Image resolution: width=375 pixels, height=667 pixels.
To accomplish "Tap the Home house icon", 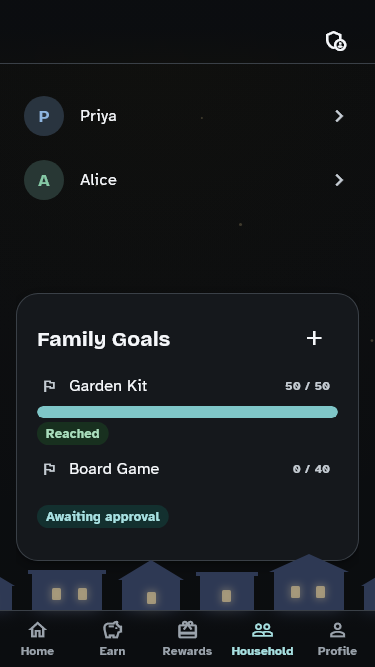I will click(37, 630).
